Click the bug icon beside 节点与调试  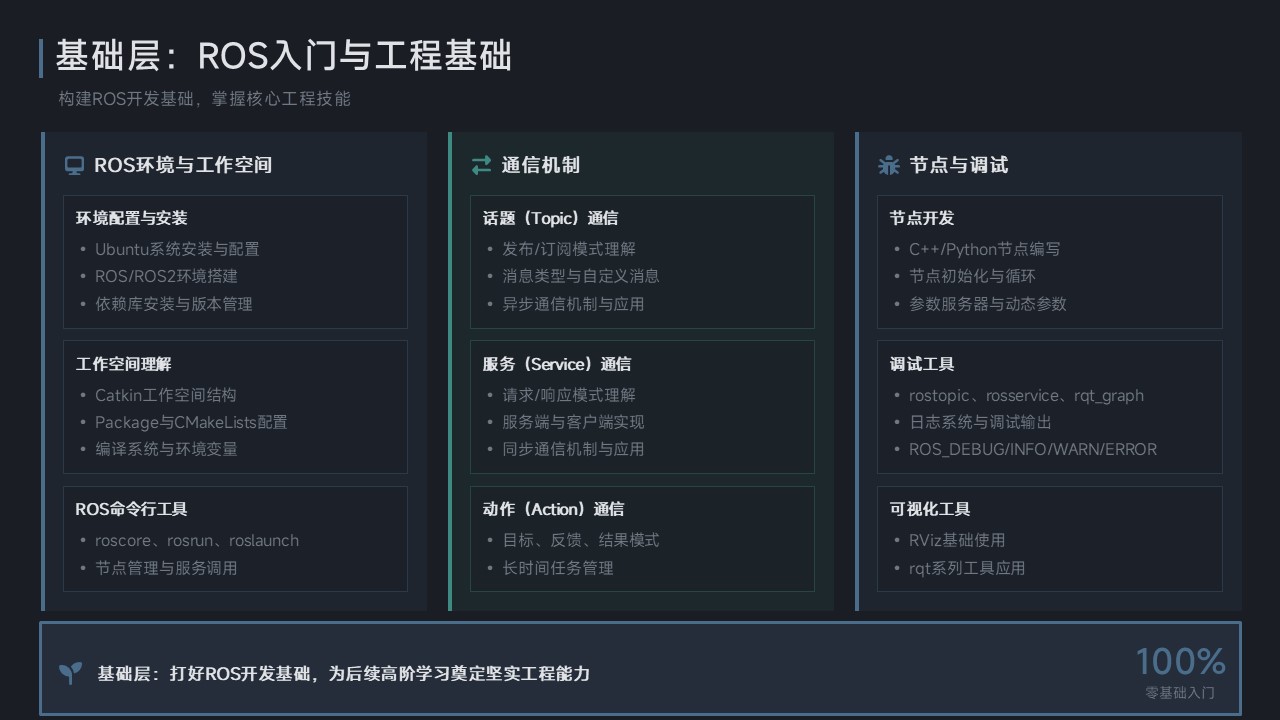[x=888, y=166]
